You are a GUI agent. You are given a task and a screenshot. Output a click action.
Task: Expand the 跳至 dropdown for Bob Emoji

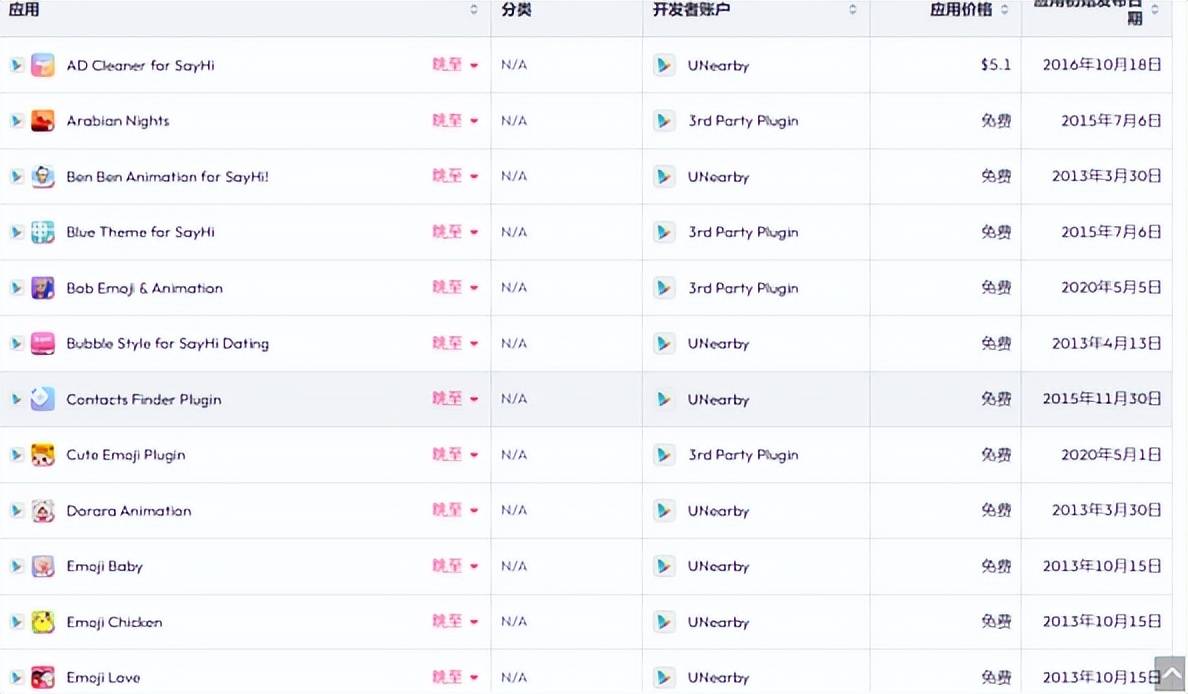tap(455, 288)
